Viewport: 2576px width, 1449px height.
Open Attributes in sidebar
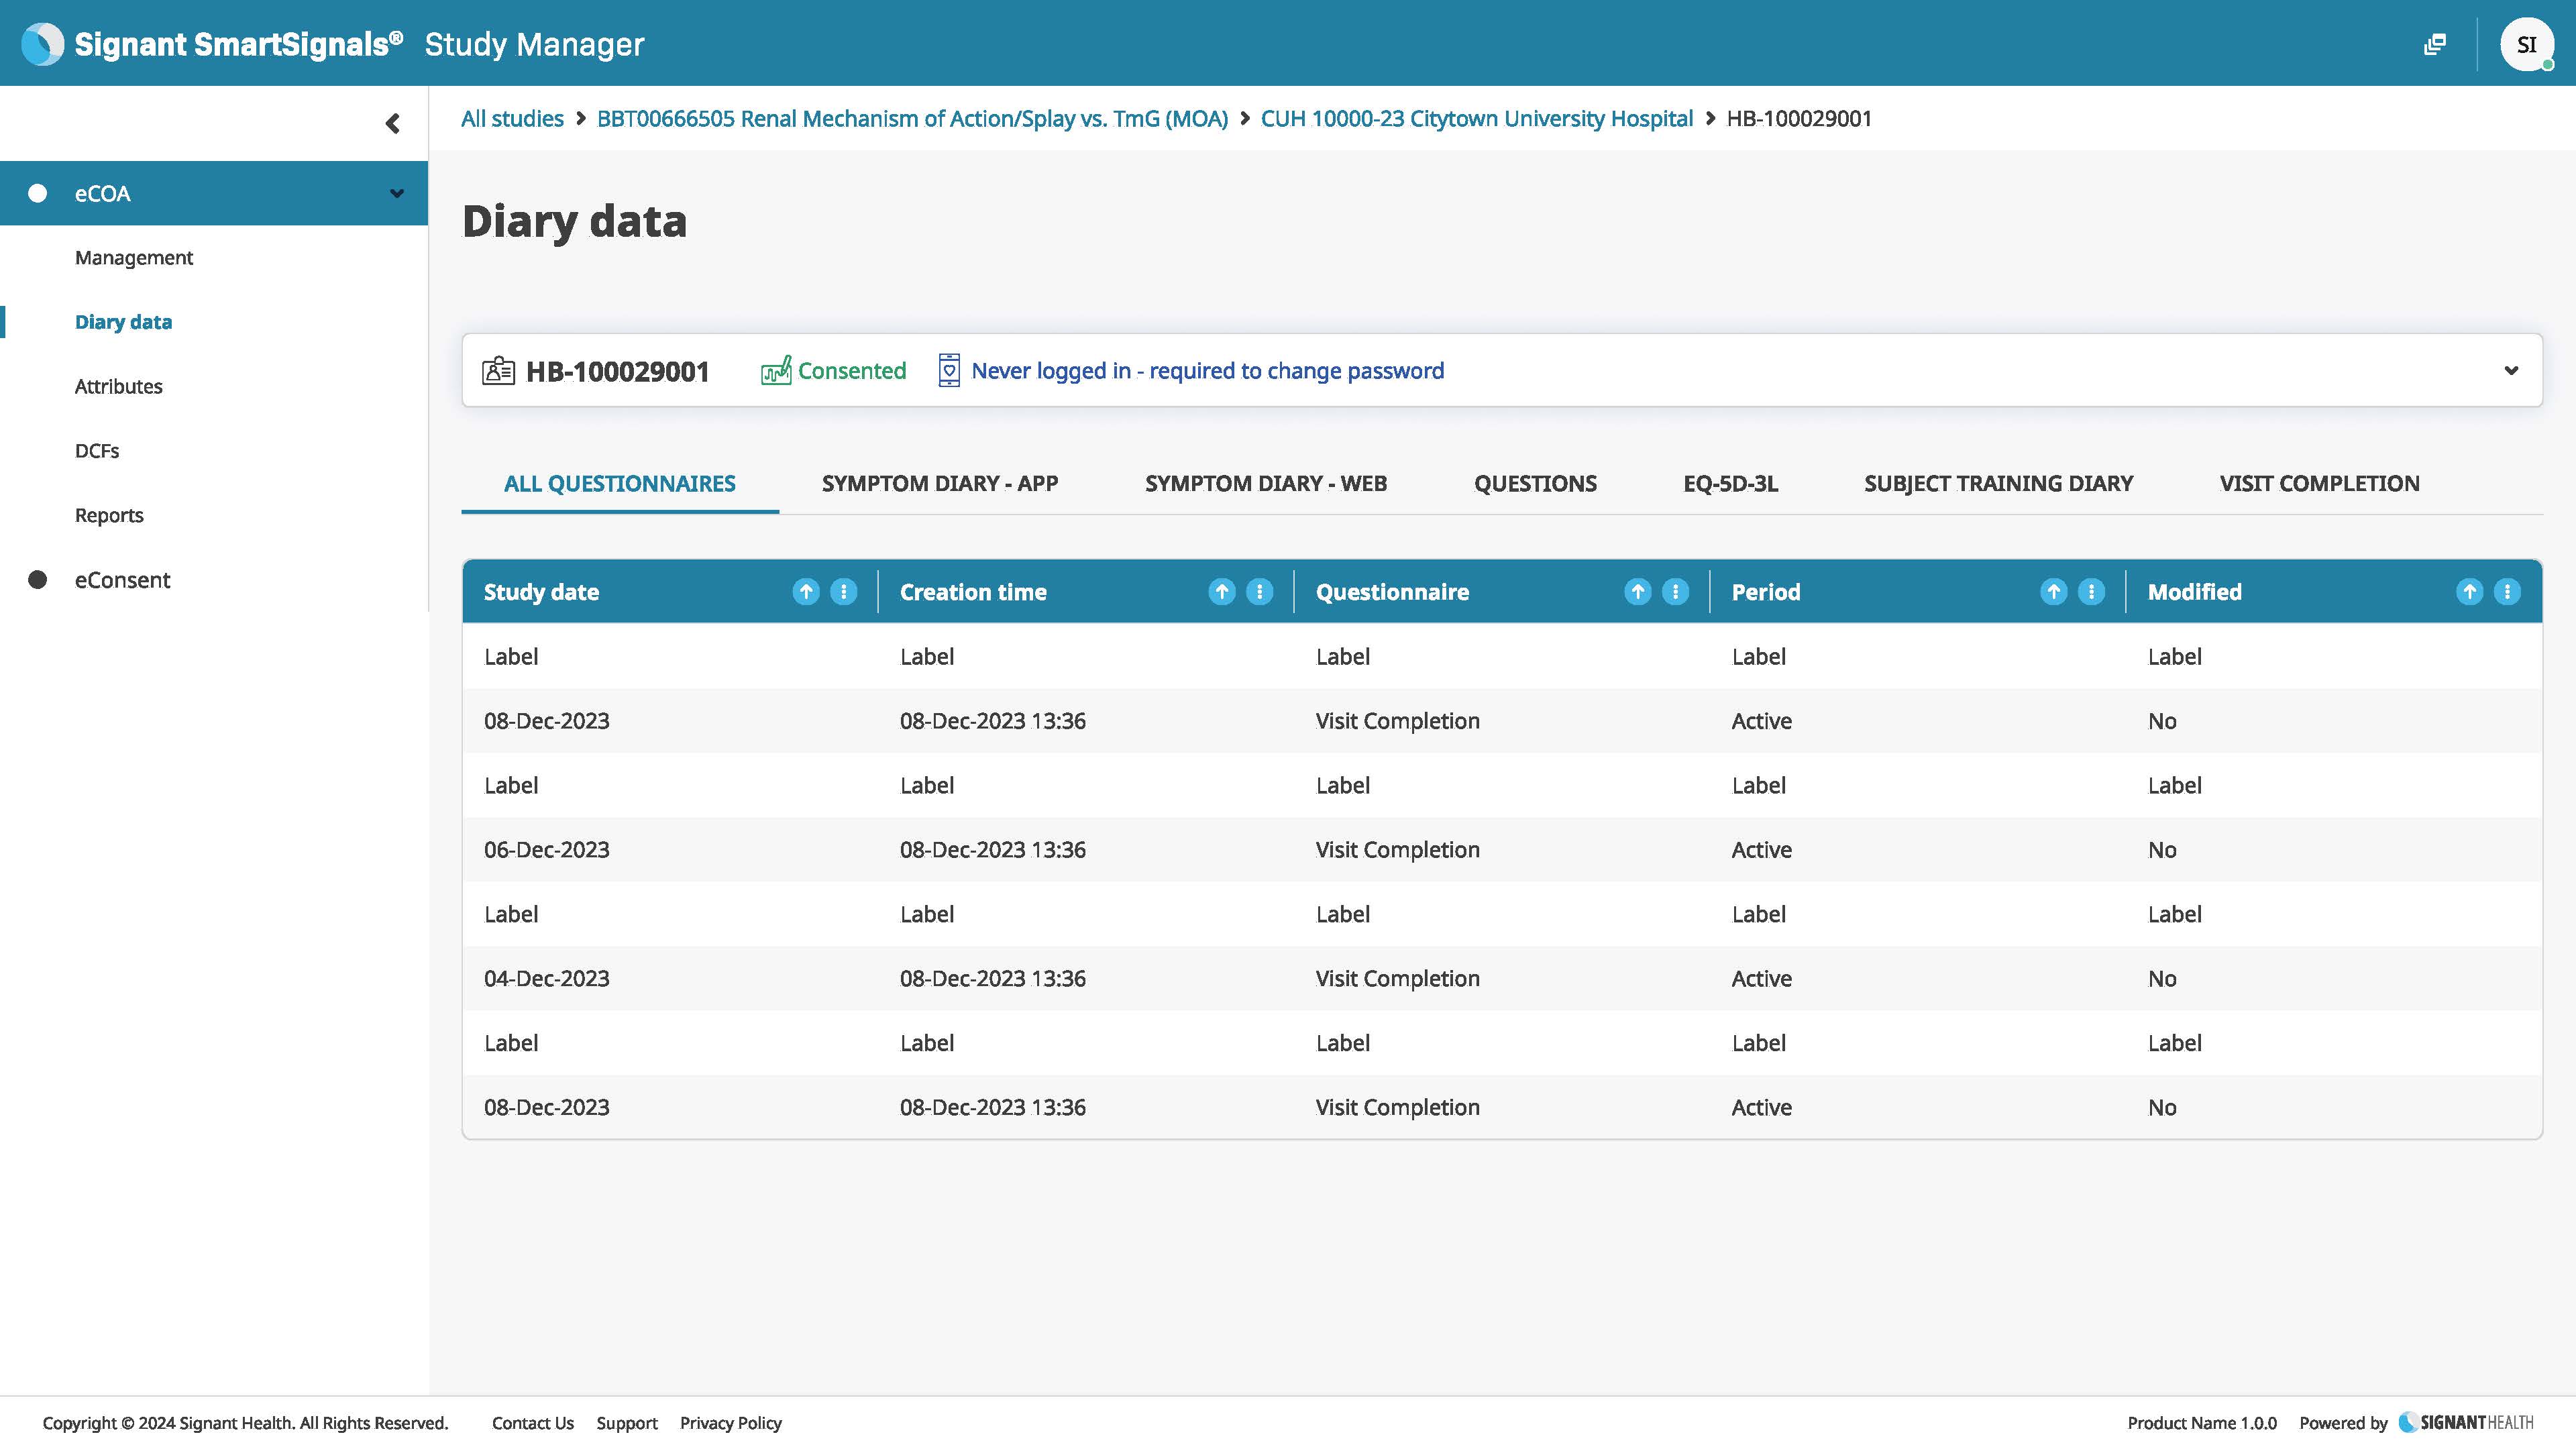click(118, 387)
